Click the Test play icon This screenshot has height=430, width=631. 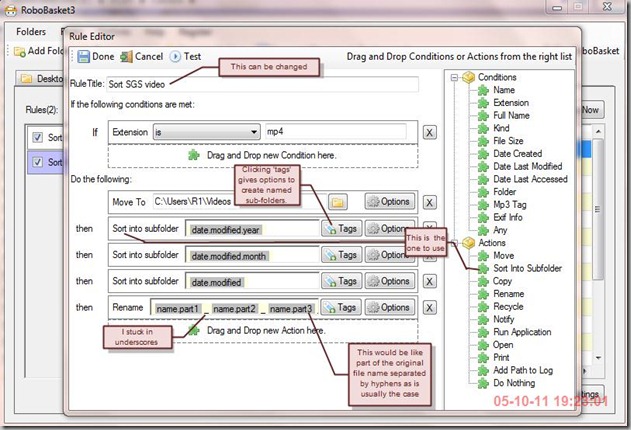175,57
